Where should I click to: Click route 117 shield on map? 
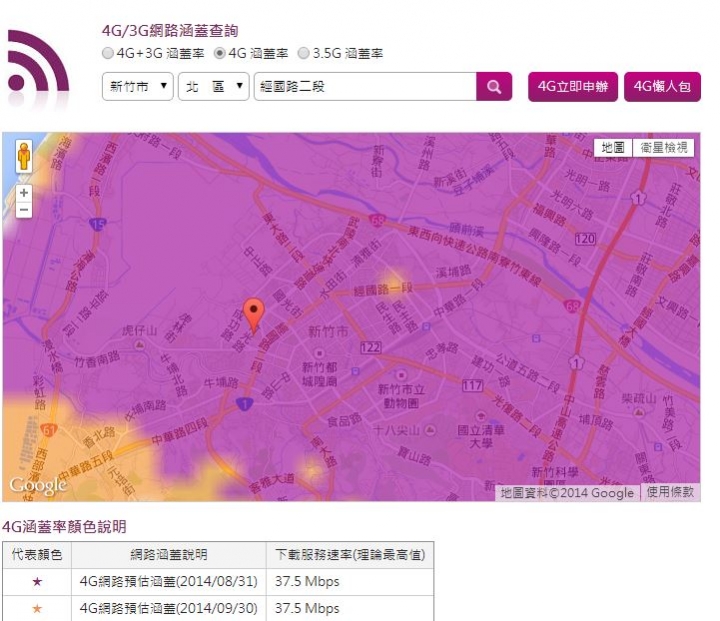pyautogui.click(x=472, y=385)
